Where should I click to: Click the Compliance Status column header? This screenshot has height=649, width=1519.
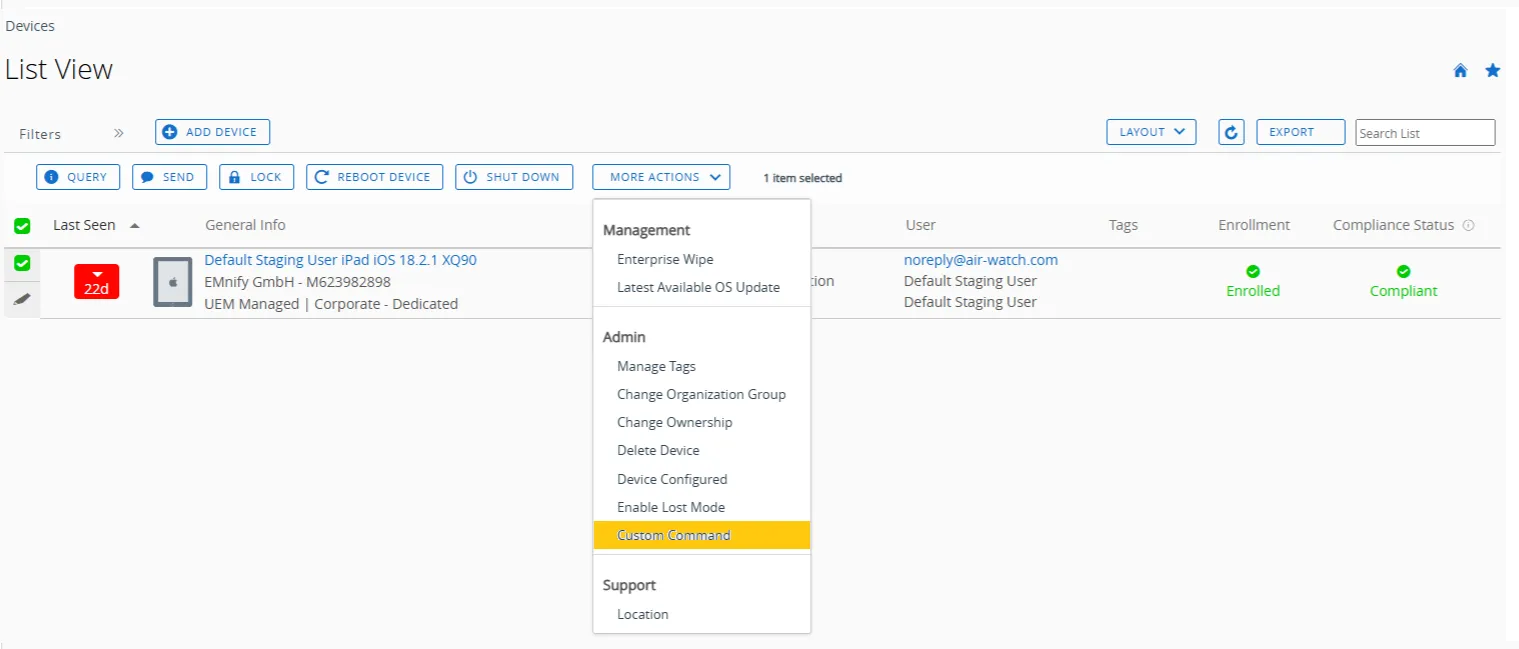1393,225
